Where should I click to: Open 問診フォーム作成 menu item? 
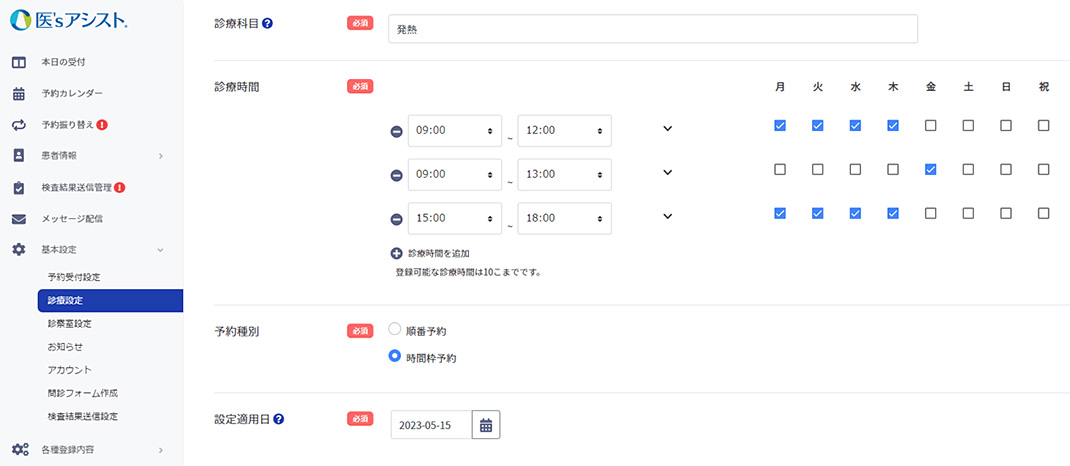pyautogui.click(x=82, y=393)
